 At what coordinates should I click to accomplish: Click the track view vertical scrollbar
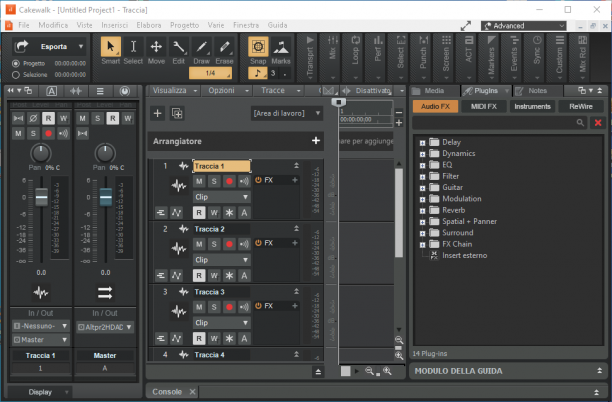[x=399, y=213]
